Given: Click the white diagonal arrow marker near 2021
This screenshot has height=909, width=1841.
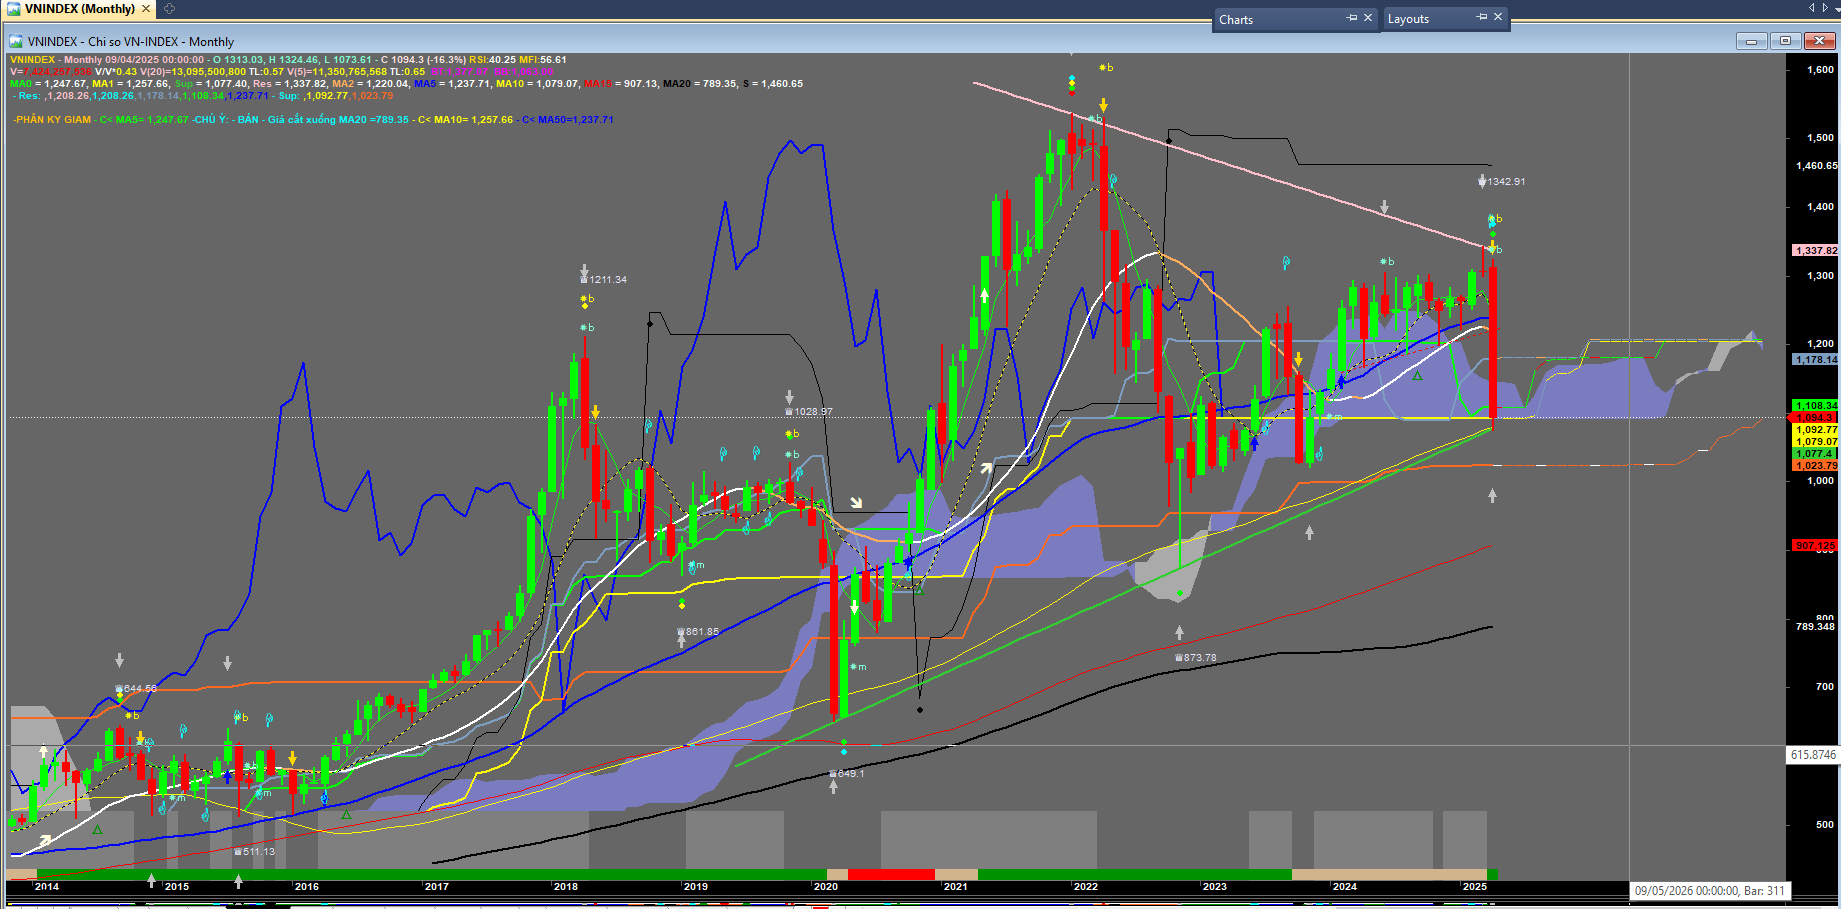Looking at the screenshot, I should (987, 468).
